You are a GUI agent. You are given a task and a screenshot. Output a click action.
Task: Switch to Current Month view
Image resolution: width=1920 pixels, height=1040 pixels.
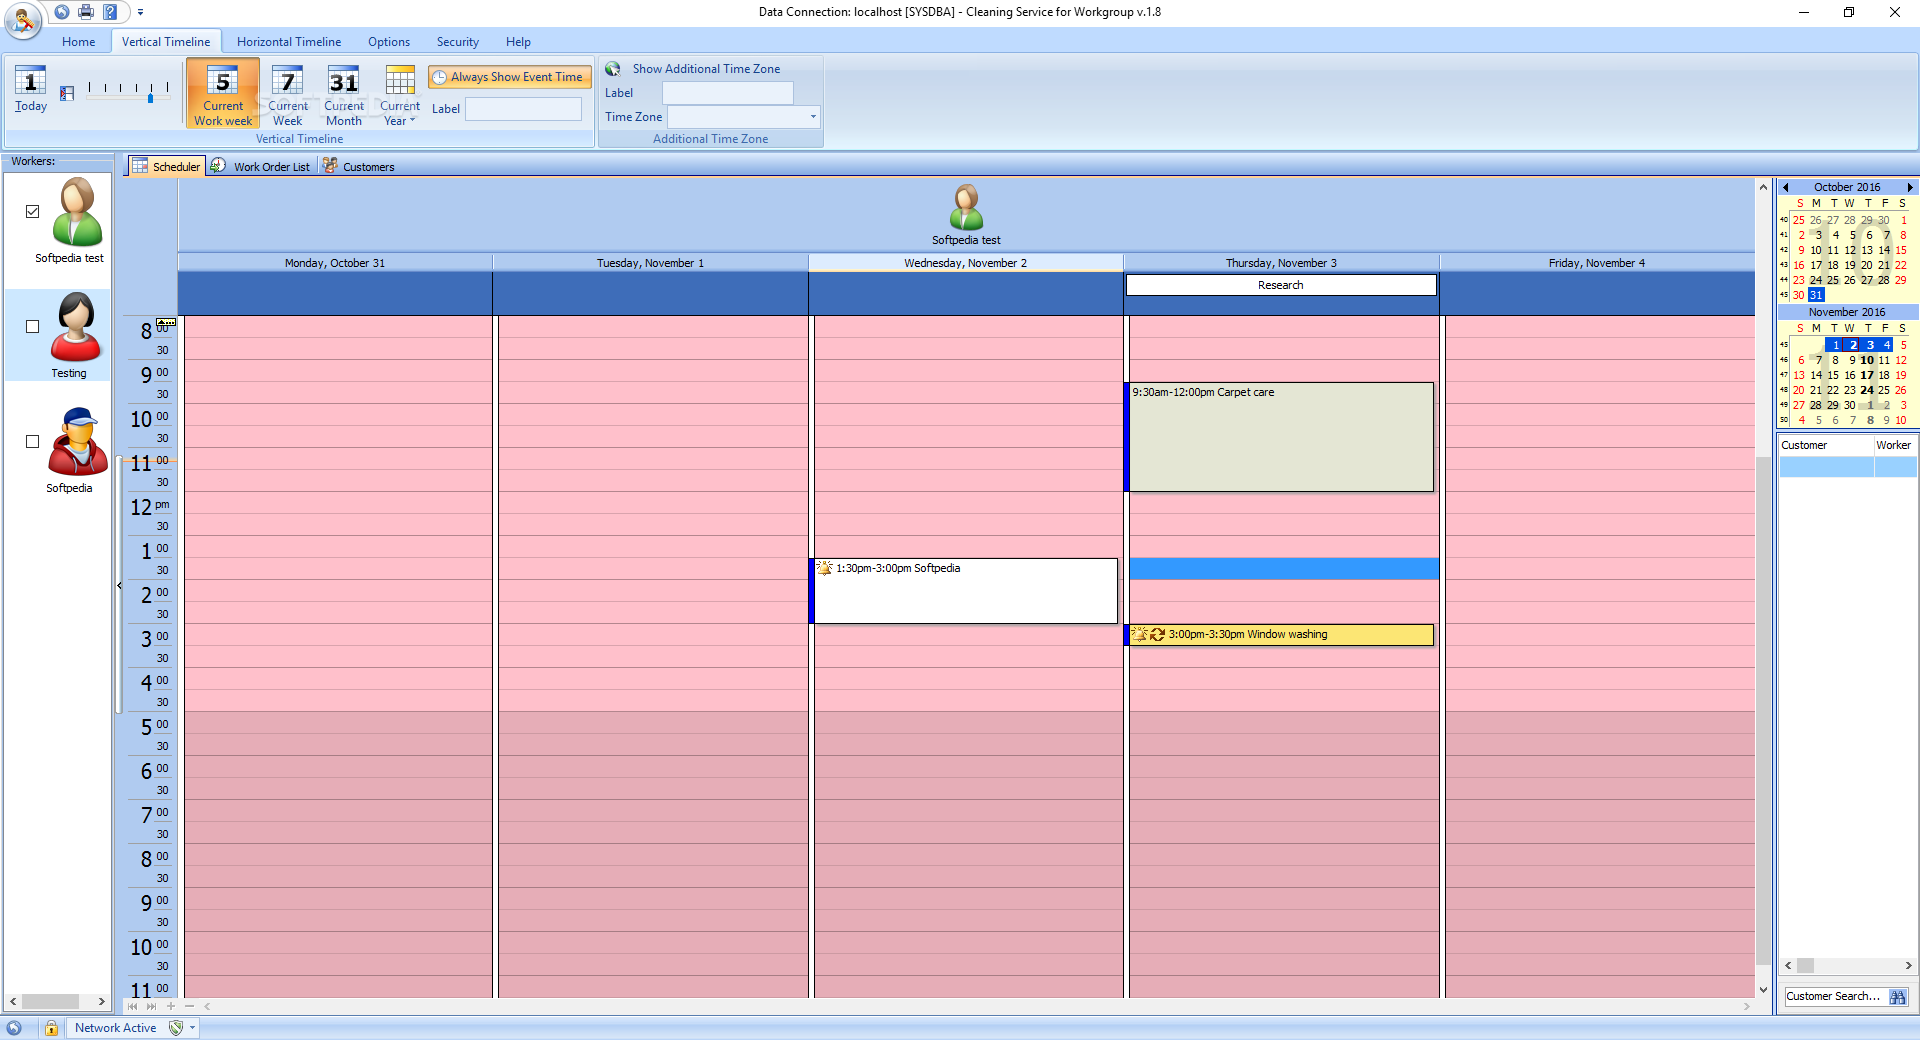click(x=344, y=93)
